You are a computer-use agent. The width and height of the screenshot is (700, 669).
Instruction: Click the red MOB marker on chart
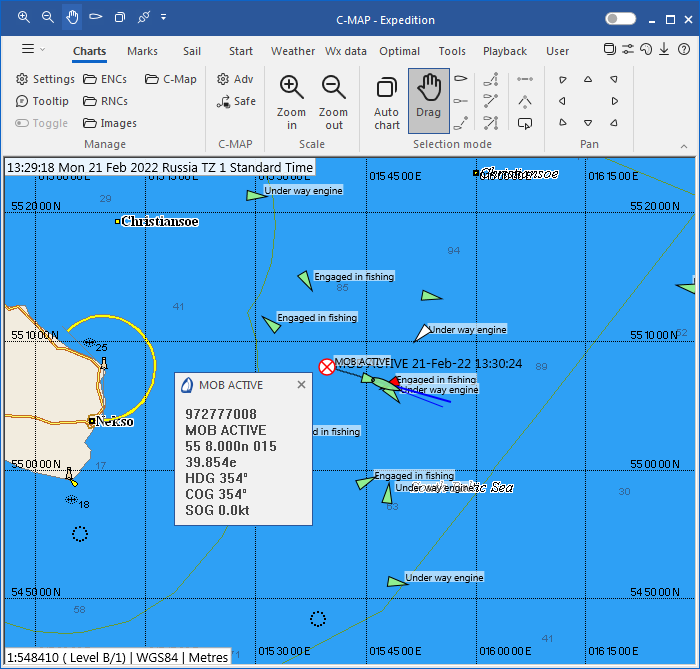(x=327, y=367)
